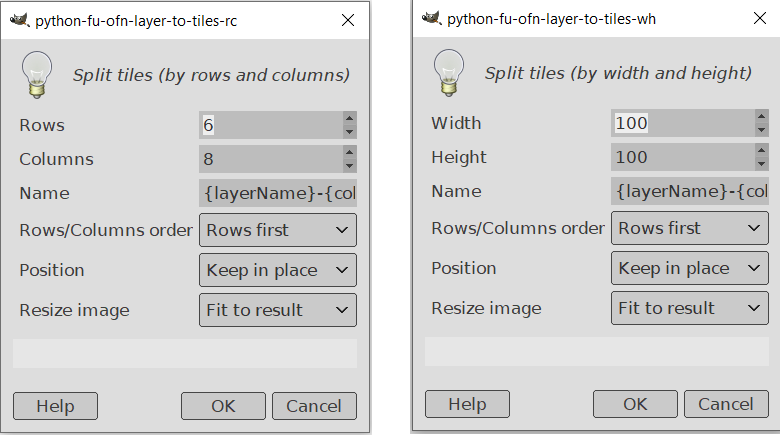The image size is (780, 435).
Task: Open Resize image dropdown in left dialog
Action: pyautogui.click(x=277, y=310)
